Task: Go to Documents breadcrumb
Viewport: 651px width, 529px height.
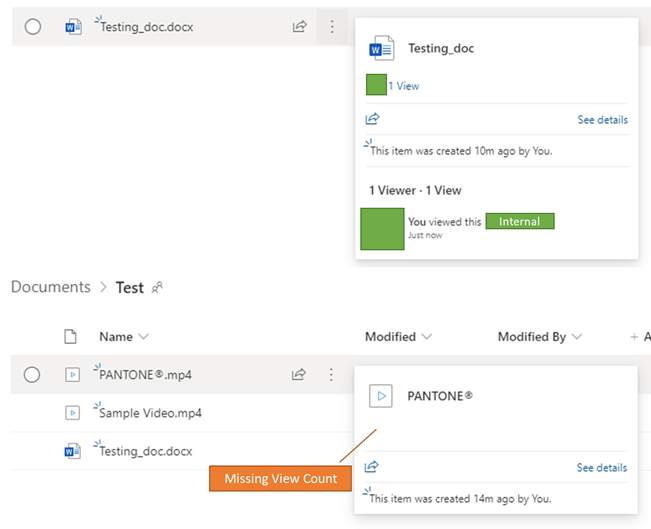Action: [51, 287]
